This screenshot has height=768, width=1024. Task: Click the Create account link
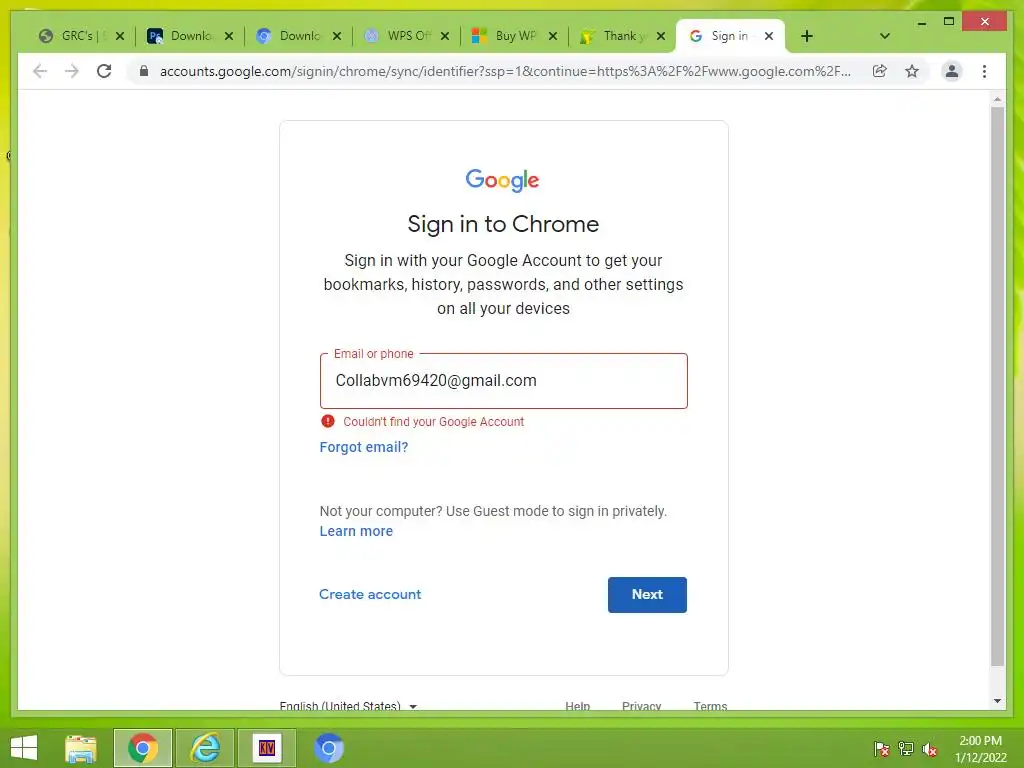click(370, 594)
